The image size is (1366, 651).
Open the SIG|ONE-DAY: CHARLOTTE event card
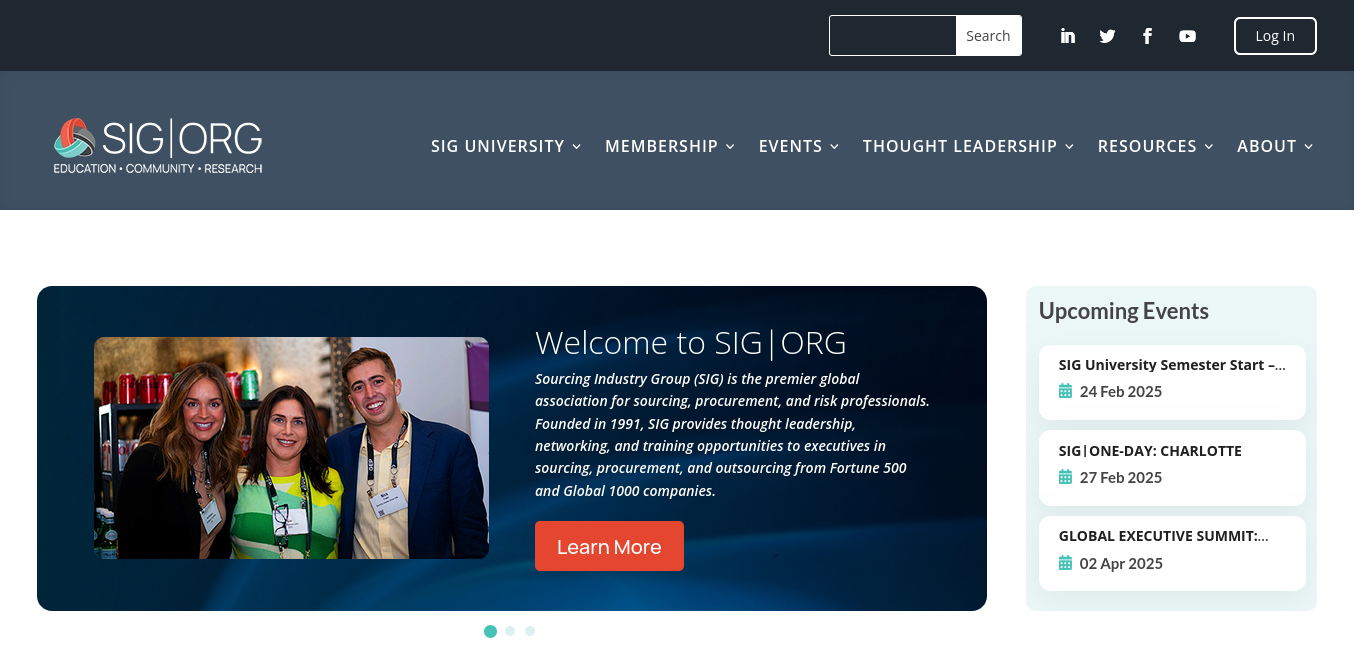coord(1172,467)
